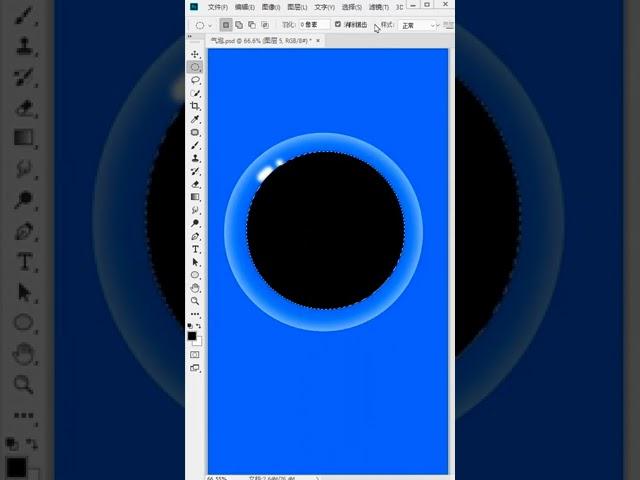Click the feather value input field

pos(314,24)
